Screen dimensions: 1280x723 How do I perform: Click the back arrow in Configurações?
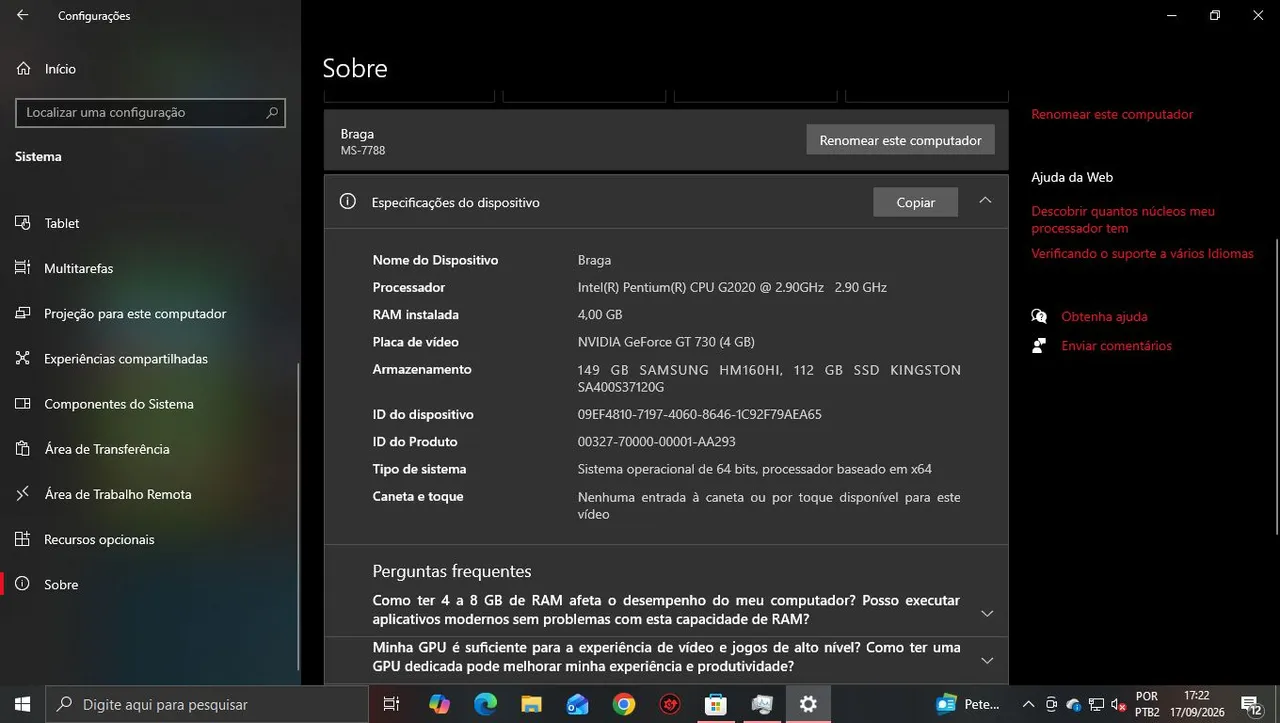pyautogui.click(x=23, y=16)
